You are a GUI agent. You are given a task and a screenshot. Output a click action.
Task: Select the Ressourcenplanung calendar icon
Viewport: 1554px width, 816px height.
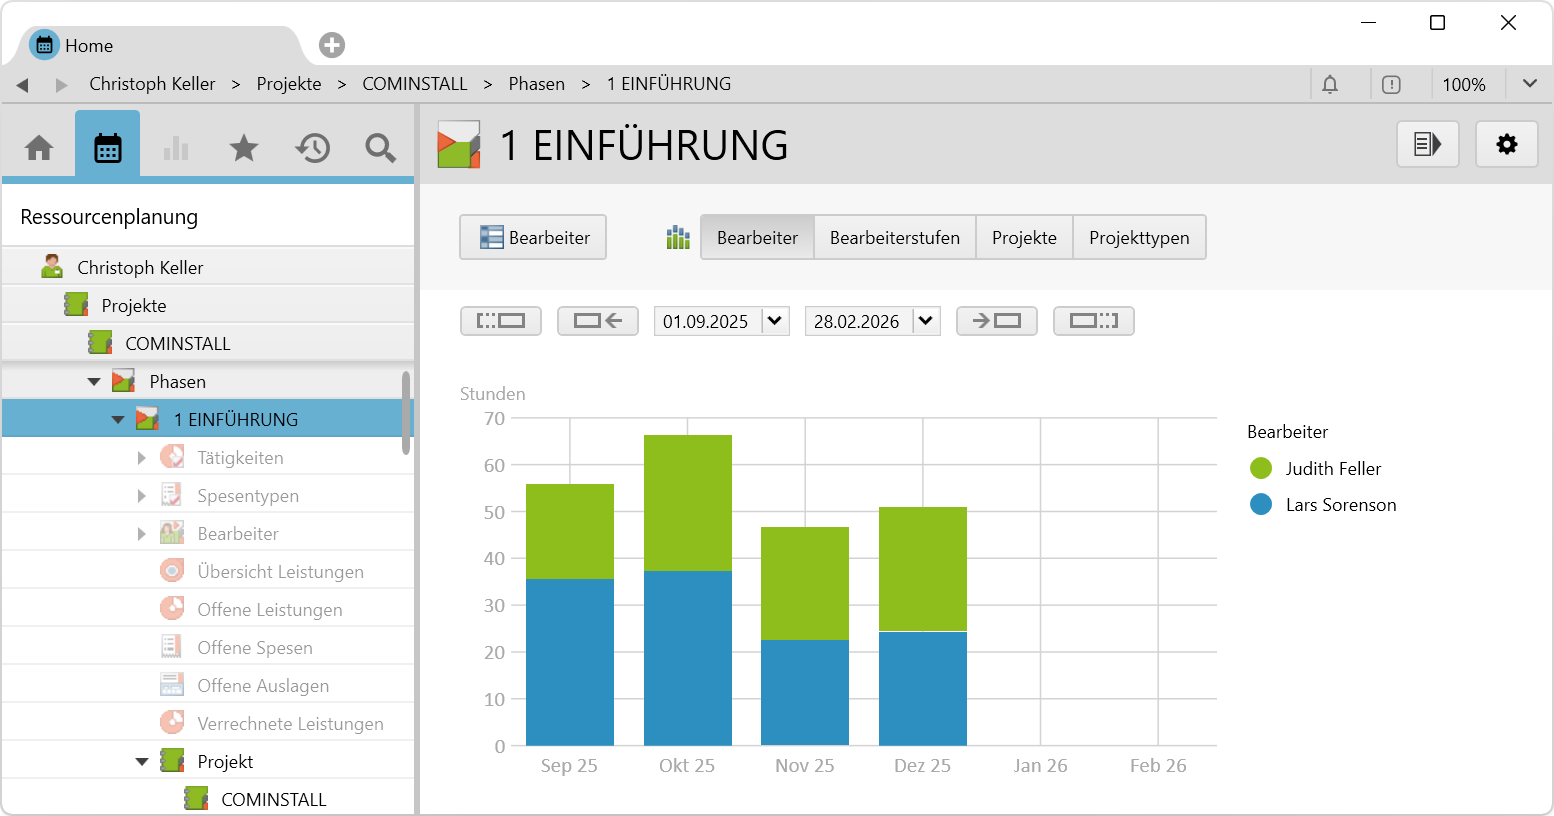(107, 148)
